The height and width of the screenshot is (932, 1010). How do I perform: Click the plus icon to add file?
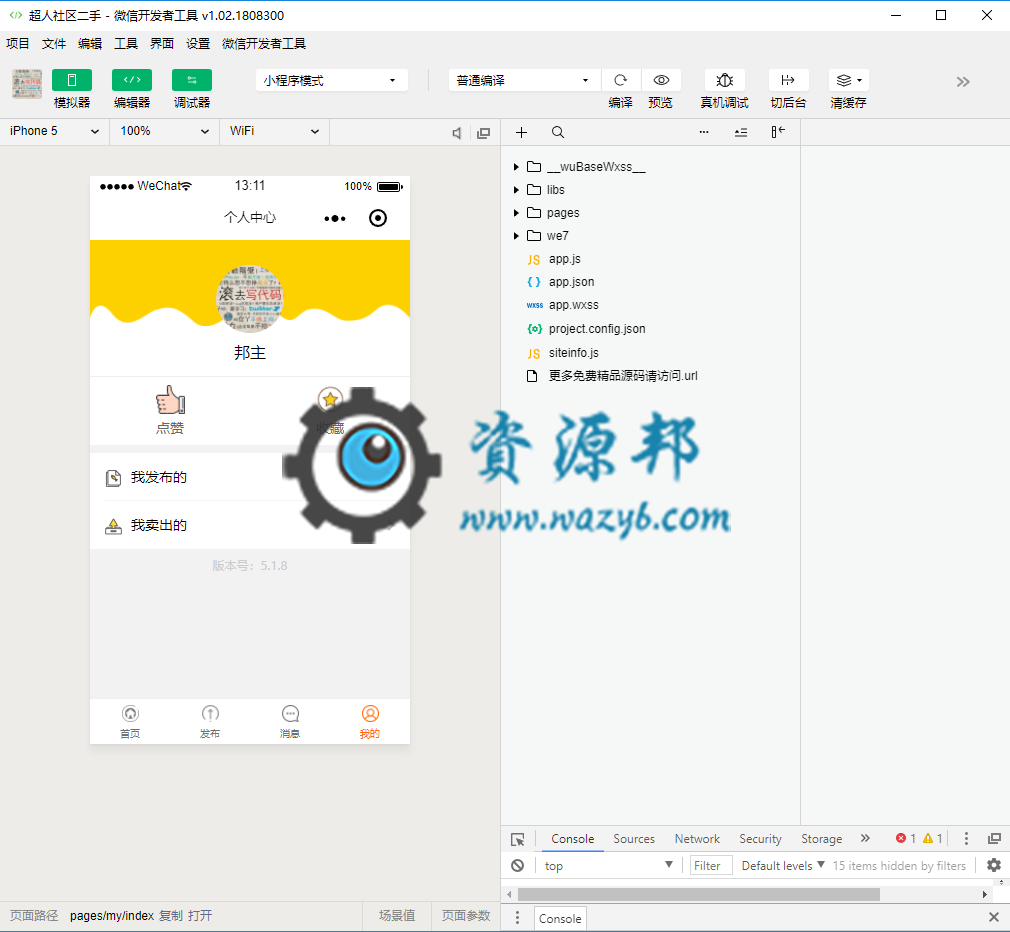pyautogui.click(x=522, y=132)
